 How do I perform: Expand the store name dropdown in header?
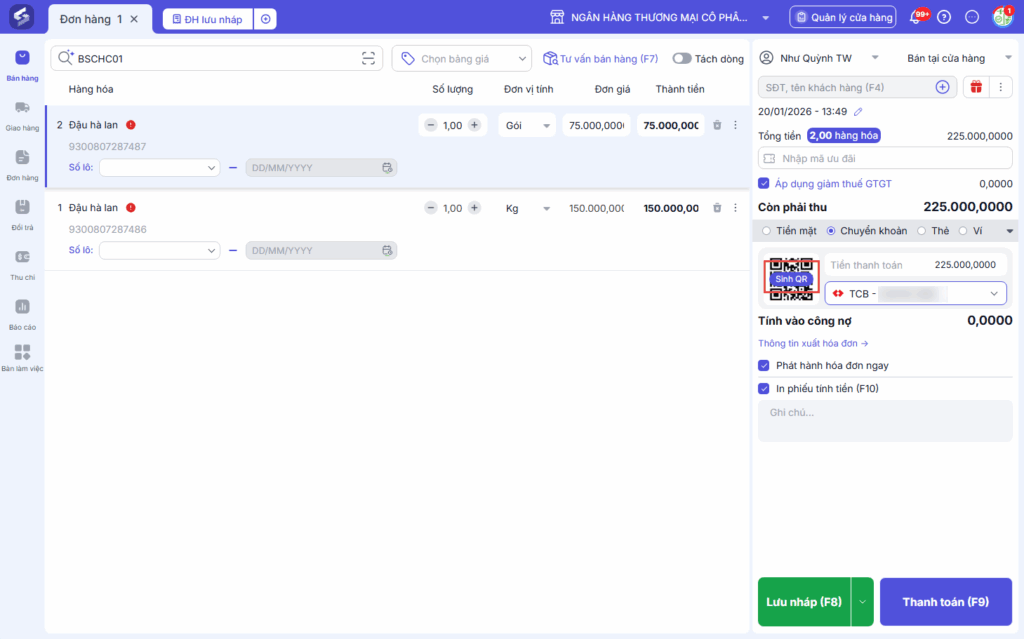pos(765,18)
